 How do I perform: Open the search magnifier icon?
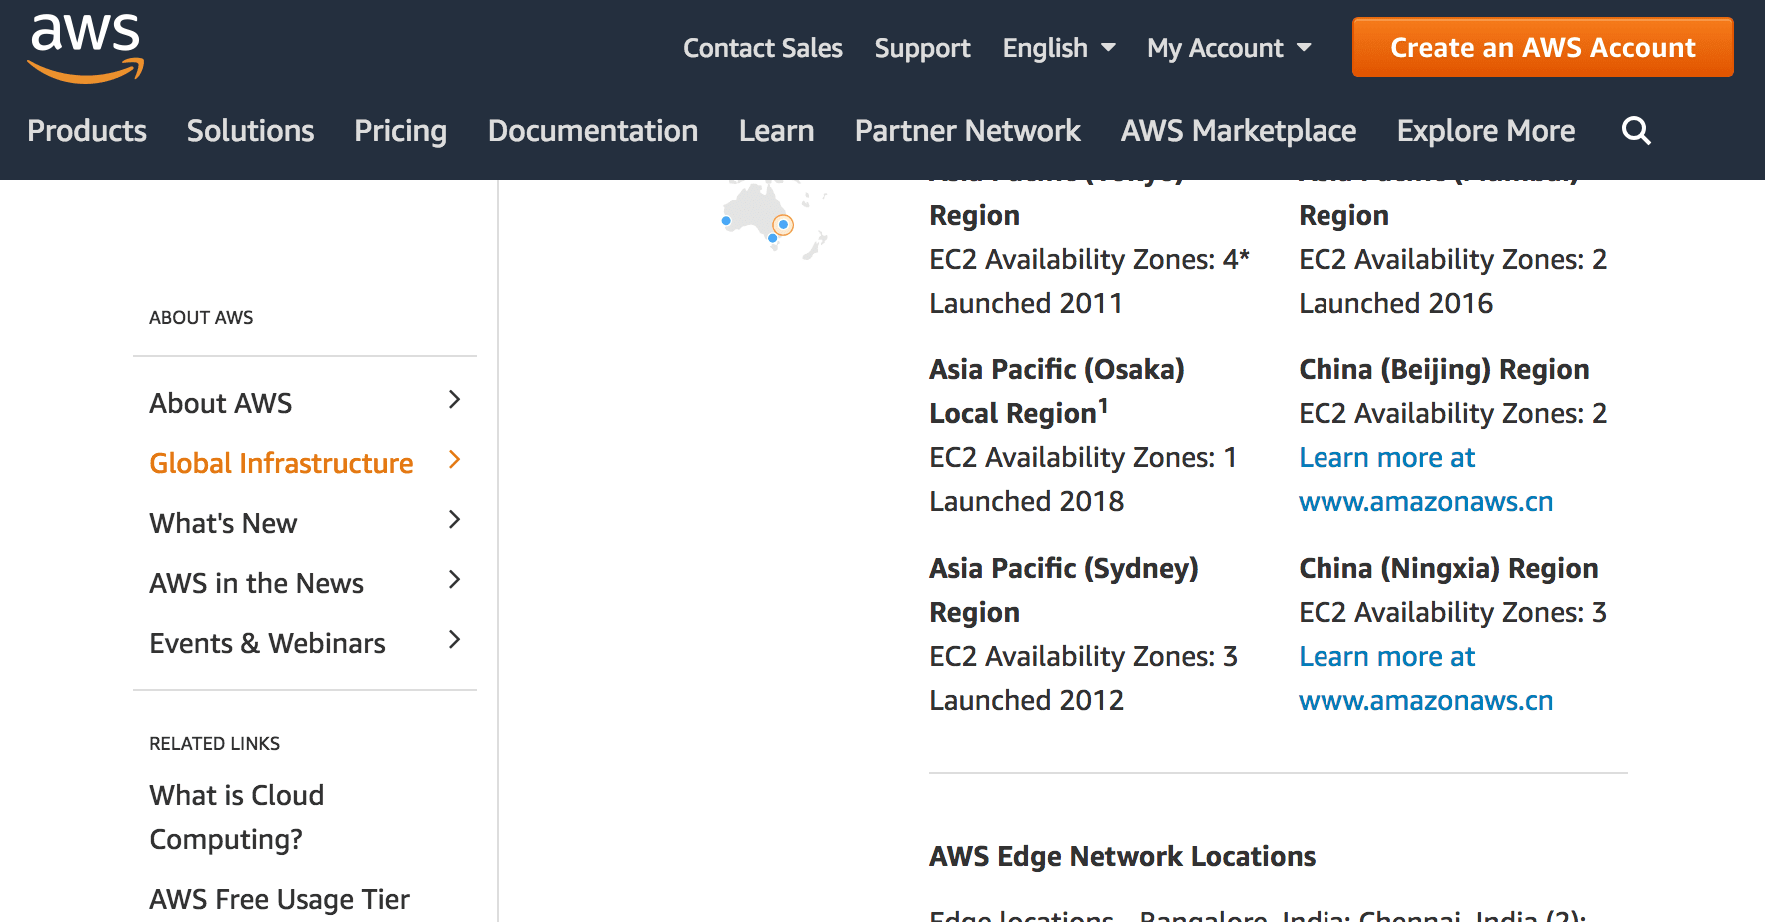click(x=1636, y=131)
